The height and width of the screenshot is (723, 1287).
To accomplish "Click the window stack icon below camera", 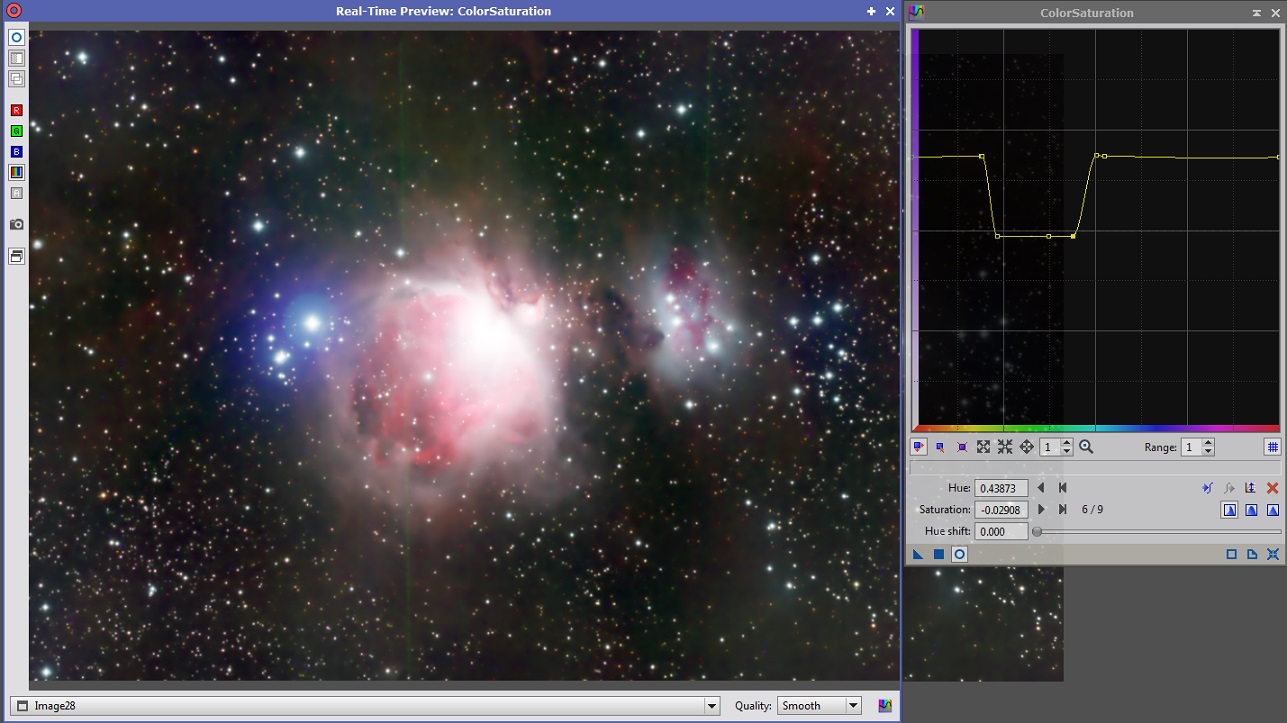I will (x=16, y=256).
